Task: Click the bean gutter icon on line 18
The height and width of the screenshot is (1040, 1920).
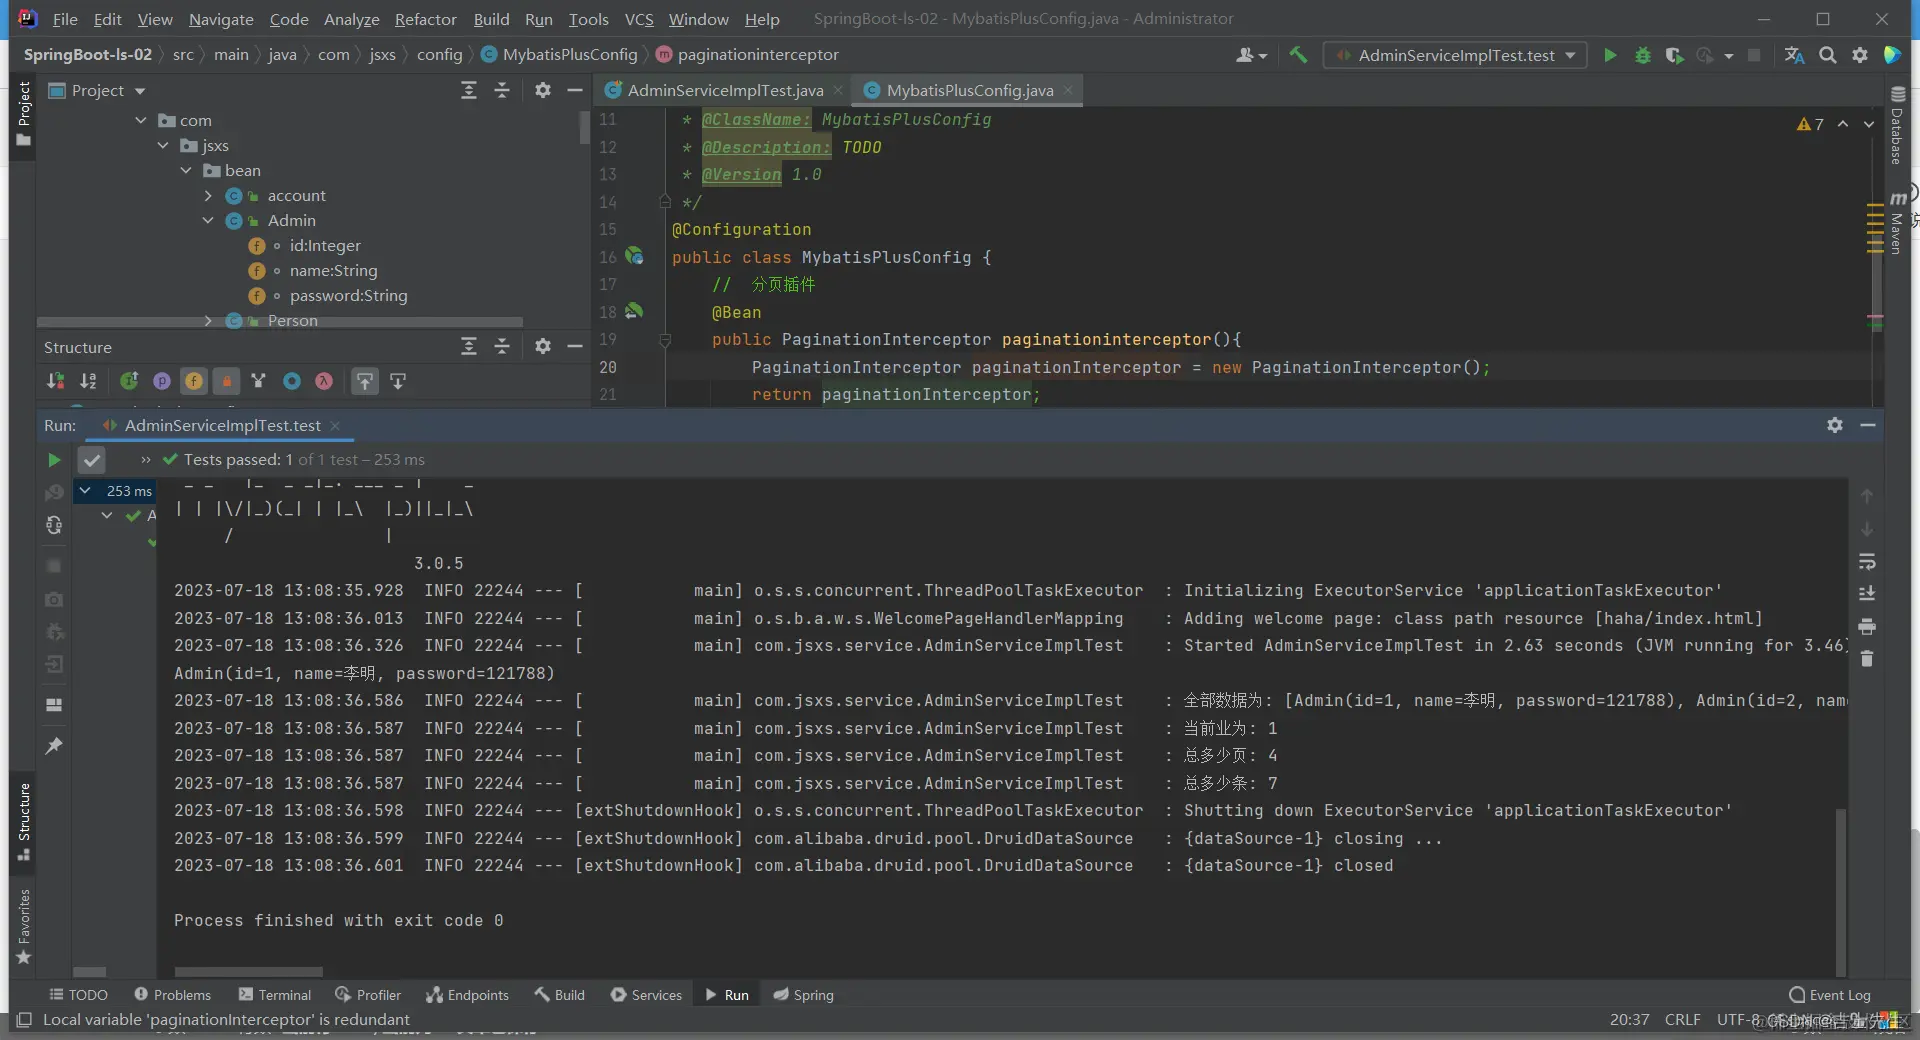Action: [634, 311]
